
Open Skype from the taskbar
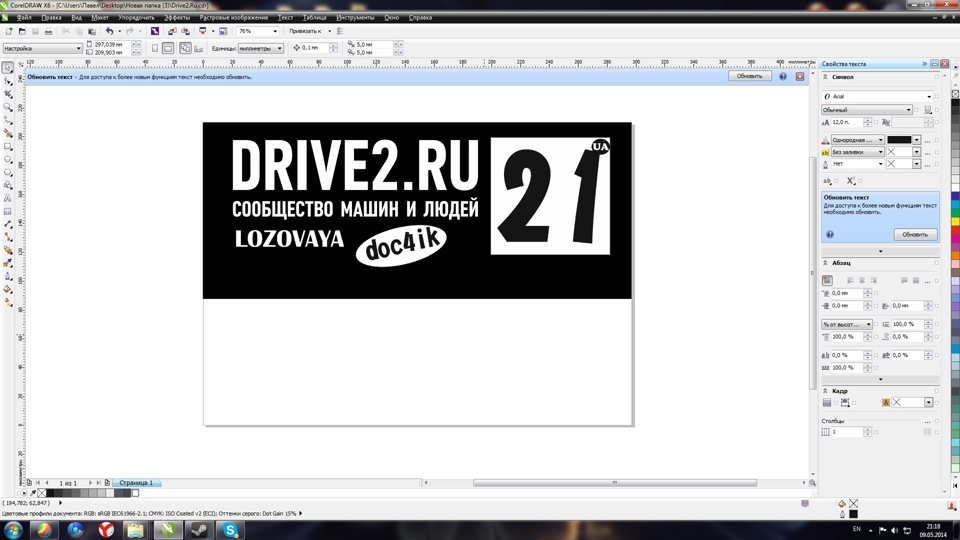point(230,530)
